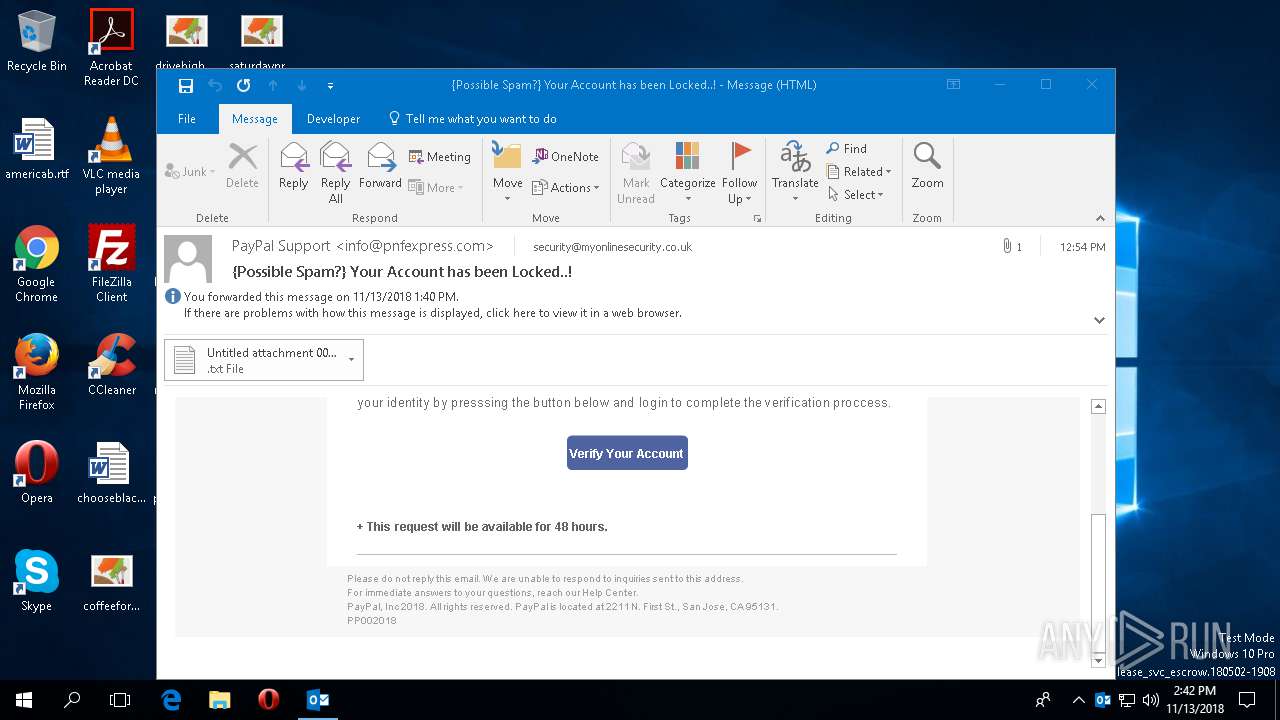The height and width of the screenshot is (720, 1280).
Task: Switch to the Message tab
Action: (255, 119)
